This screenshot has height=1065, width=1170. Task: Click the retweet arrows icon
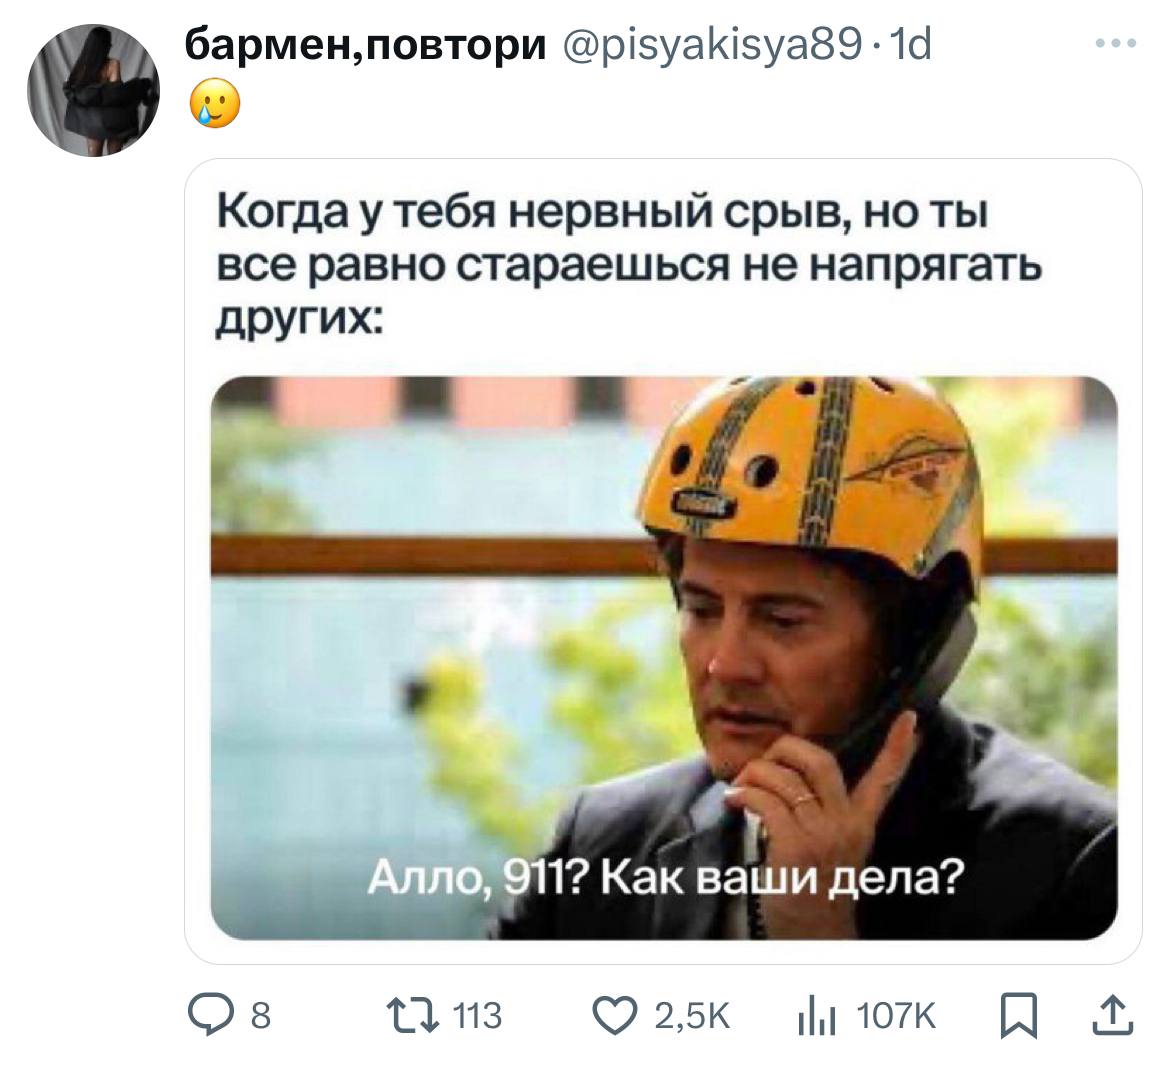coord(412,1016)
